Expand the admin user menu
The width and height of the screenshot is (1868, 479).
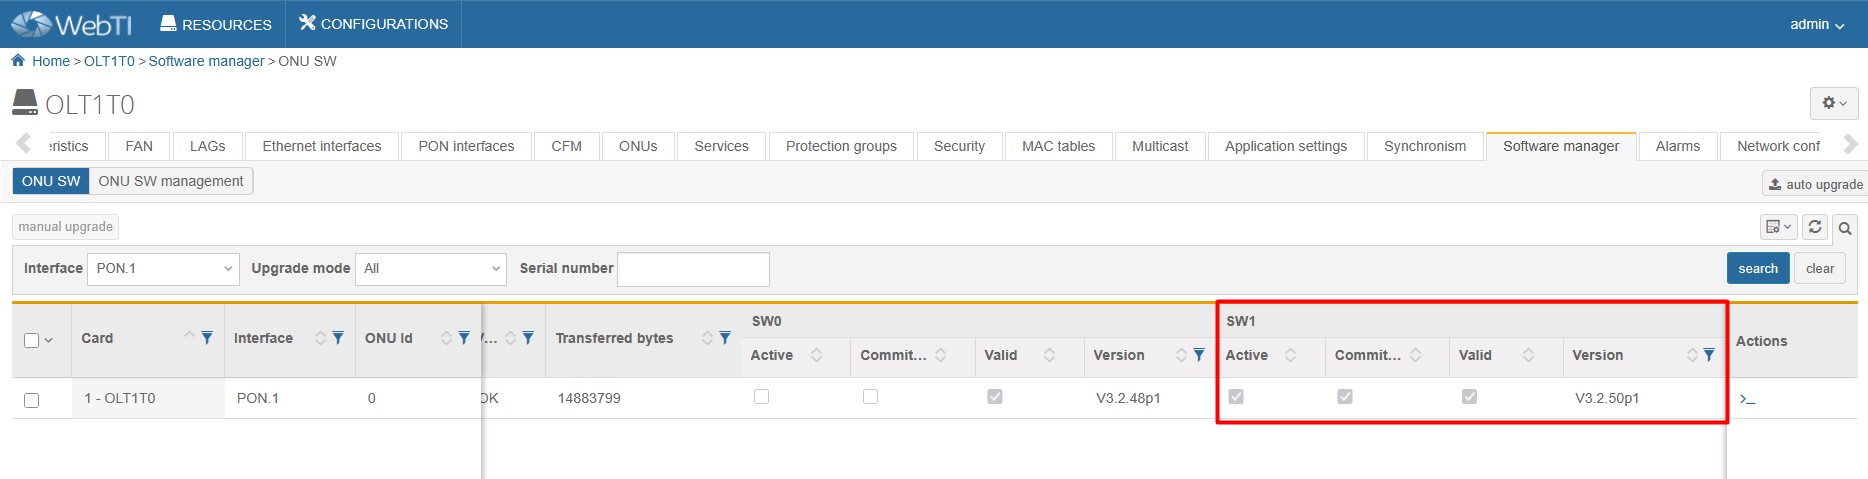[1816, 24]
